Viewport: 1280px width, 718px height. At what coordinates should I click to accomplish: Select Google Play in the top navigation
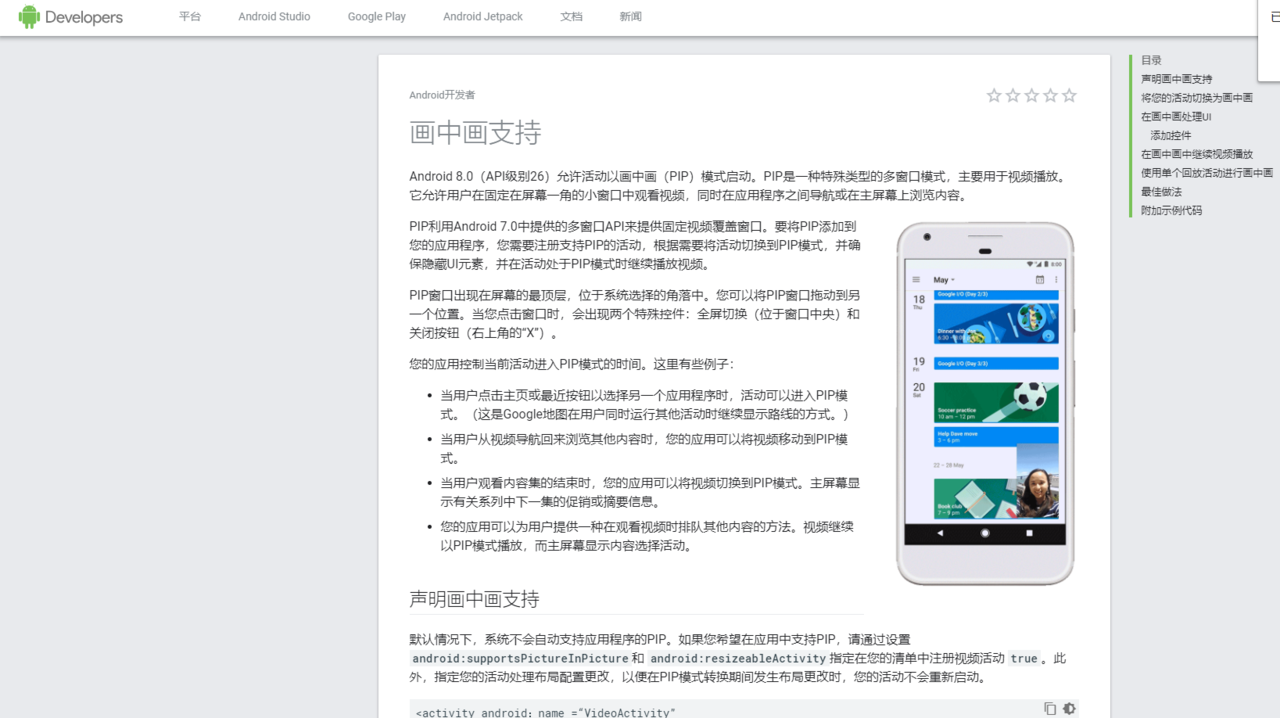[x=376, y=16]
